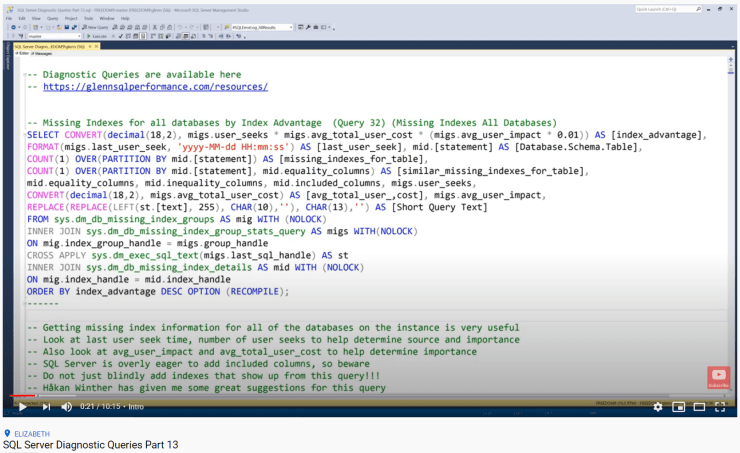Play the YouTube video
740x453 pixels.
22,406
